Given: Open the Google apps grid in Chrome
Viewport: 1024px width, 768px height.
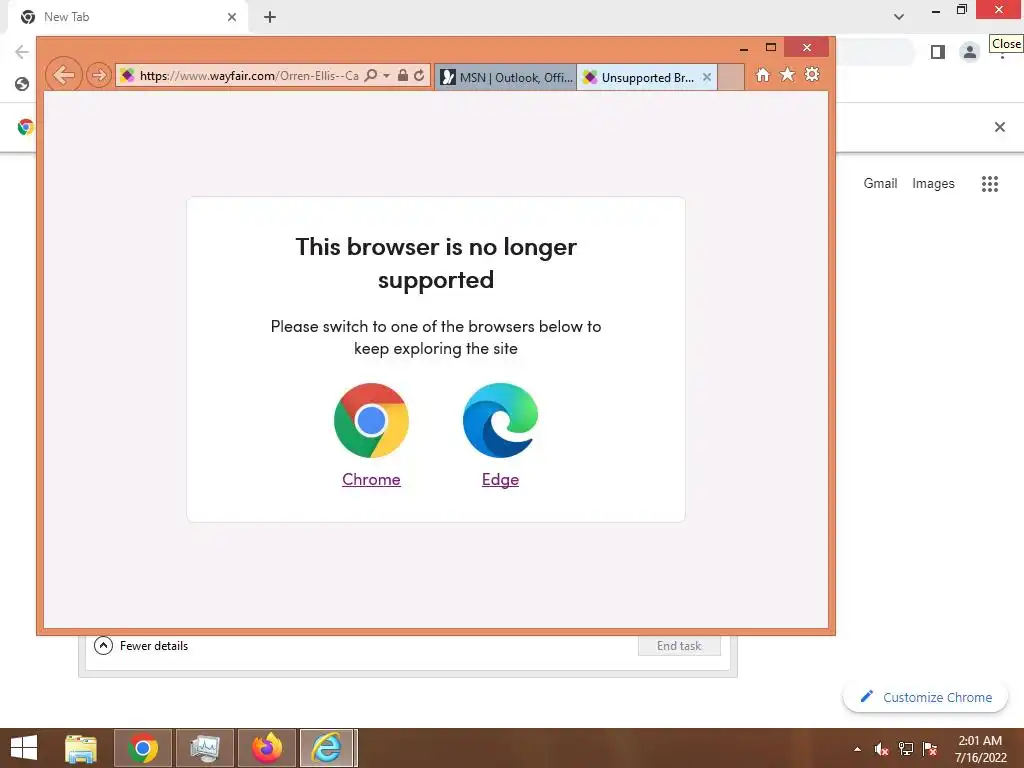Looking at the screenshot, I should (990, 184).
